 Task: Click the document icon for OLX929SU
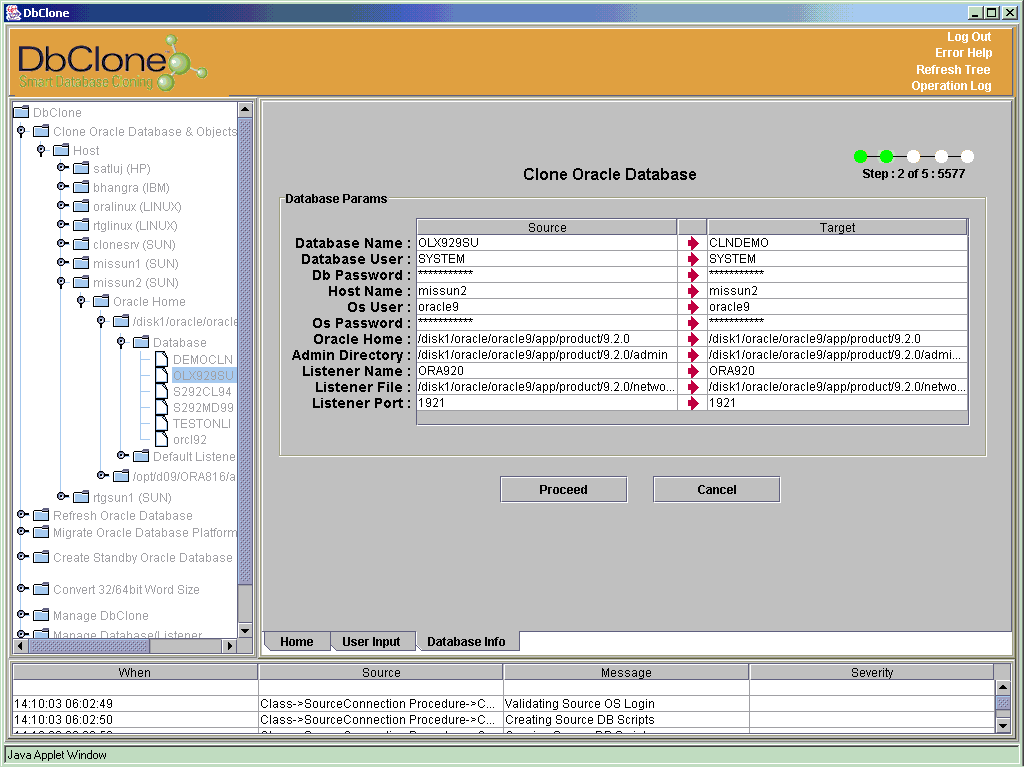pos(162,376)
